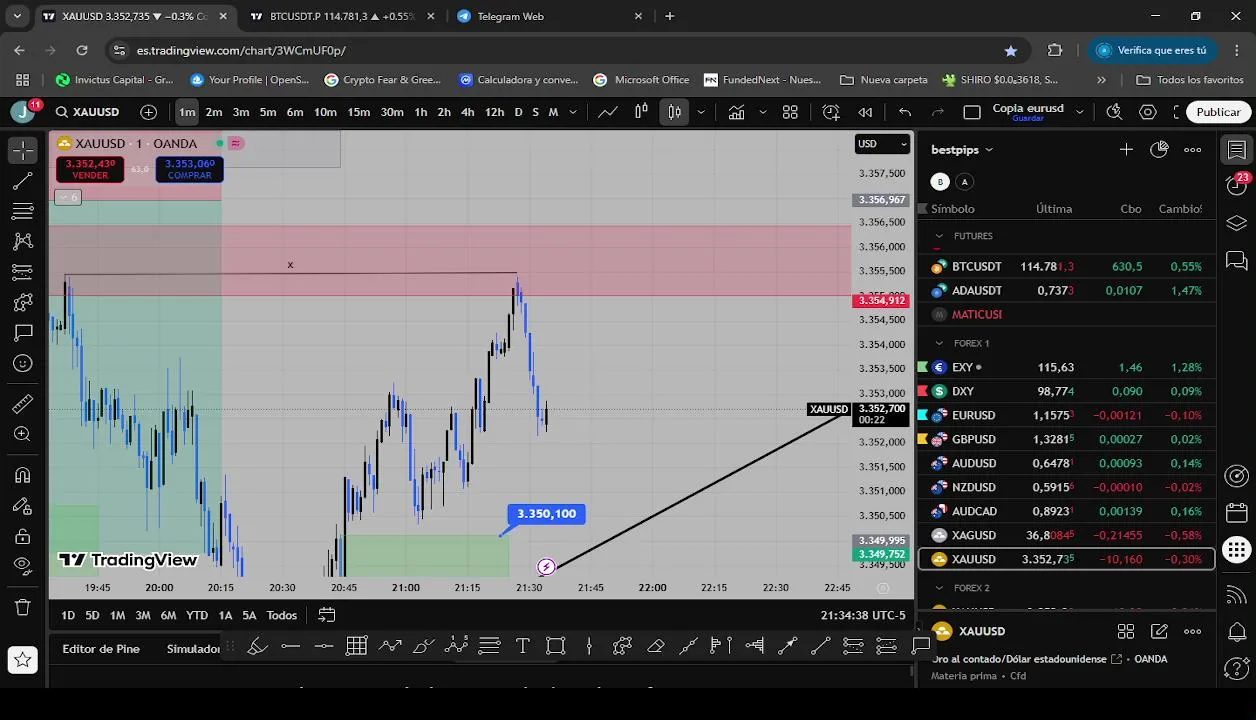
Task: Switch to BTCUSDT.P browser tab
Action: pyautogui.click(x=340, y=16)
